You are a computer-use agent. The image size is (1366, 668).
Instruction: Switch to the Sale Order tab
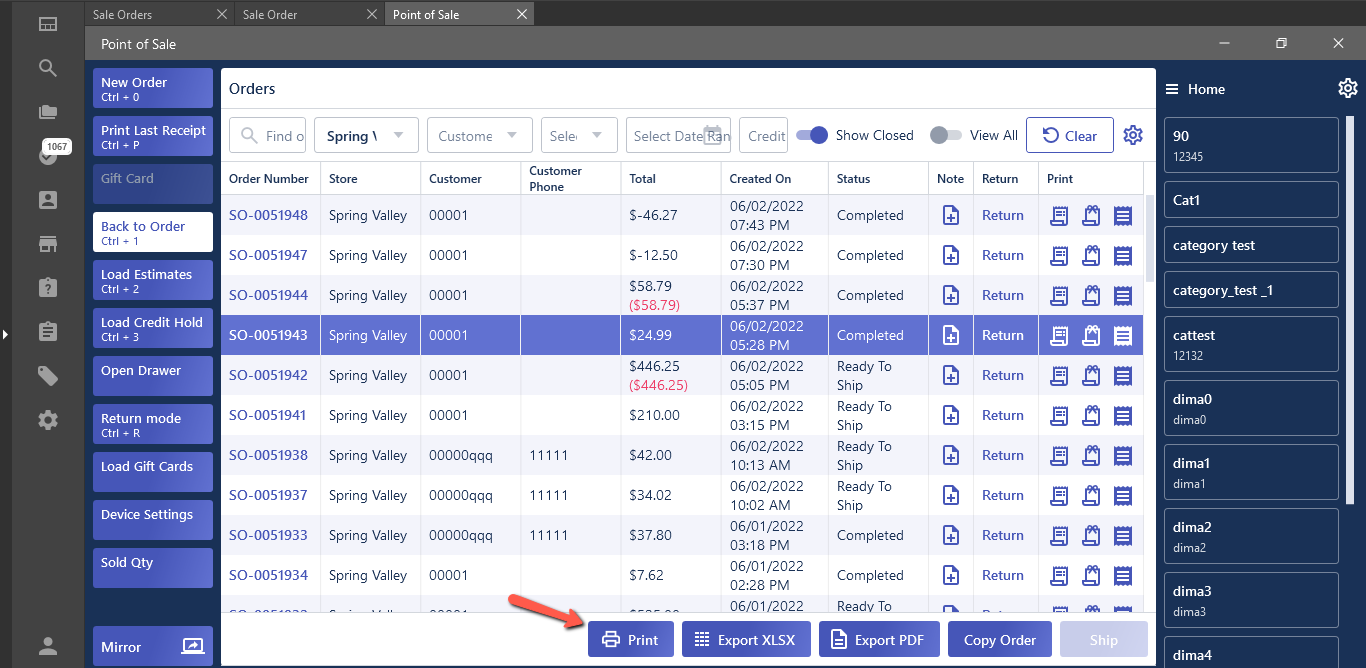[300, 15]
